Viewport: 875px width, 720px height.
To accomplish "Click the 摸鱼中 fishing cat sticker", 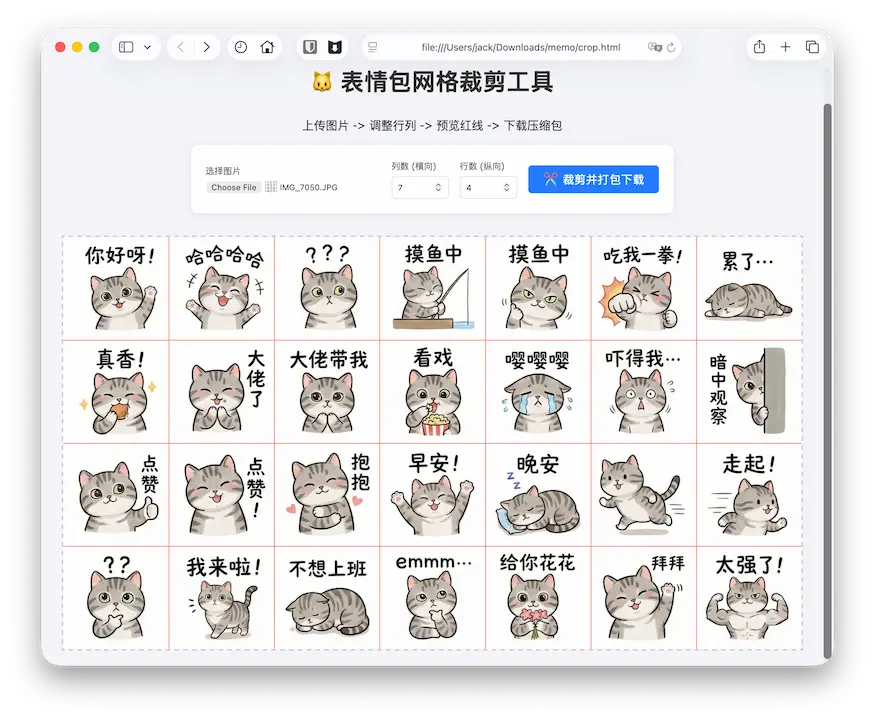I will point(433,288).
